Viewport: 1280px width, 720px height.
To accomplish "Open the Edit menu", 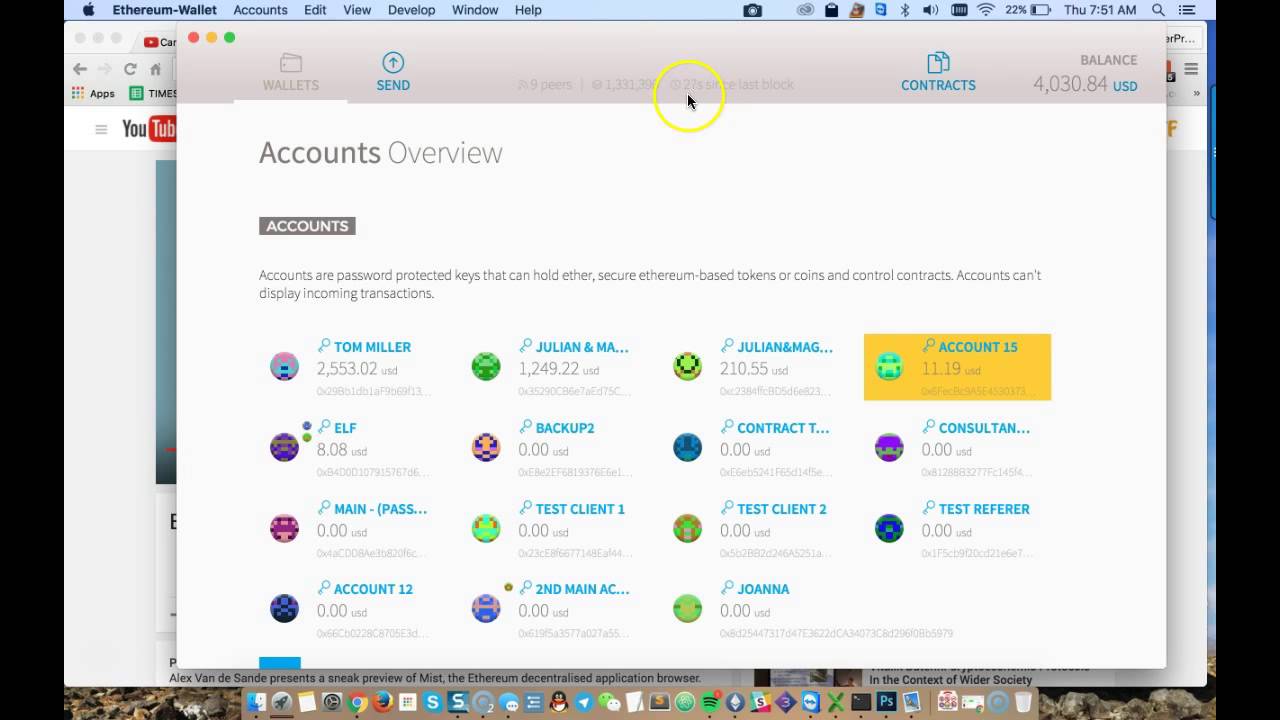I will coord(315,10).
